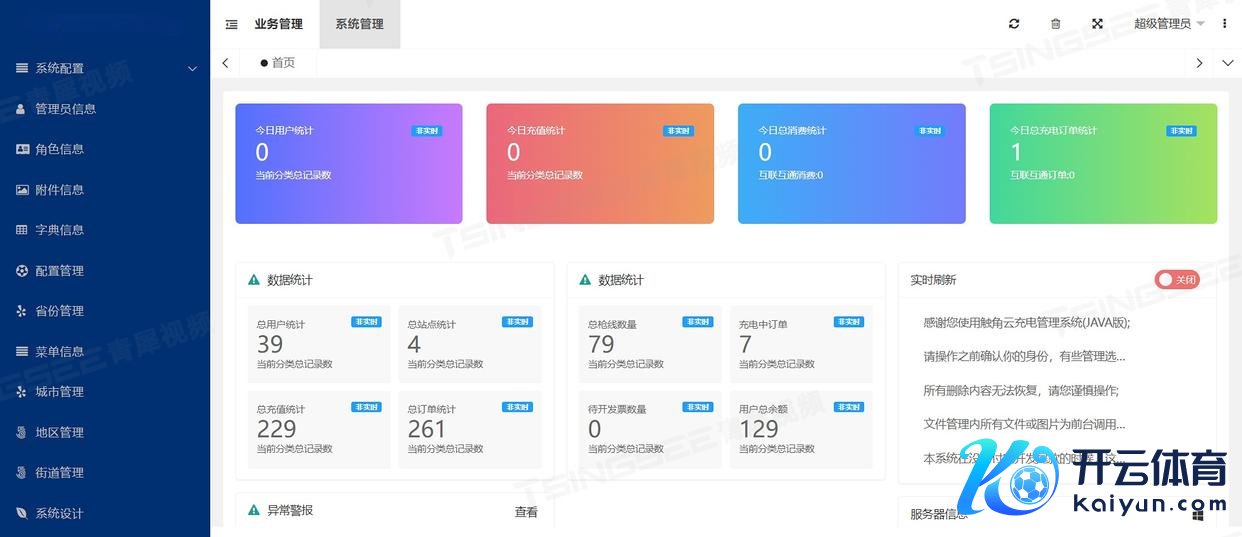1242x537 pixels.
Task: Click the 首页 page tab
Action: (278, 63)
